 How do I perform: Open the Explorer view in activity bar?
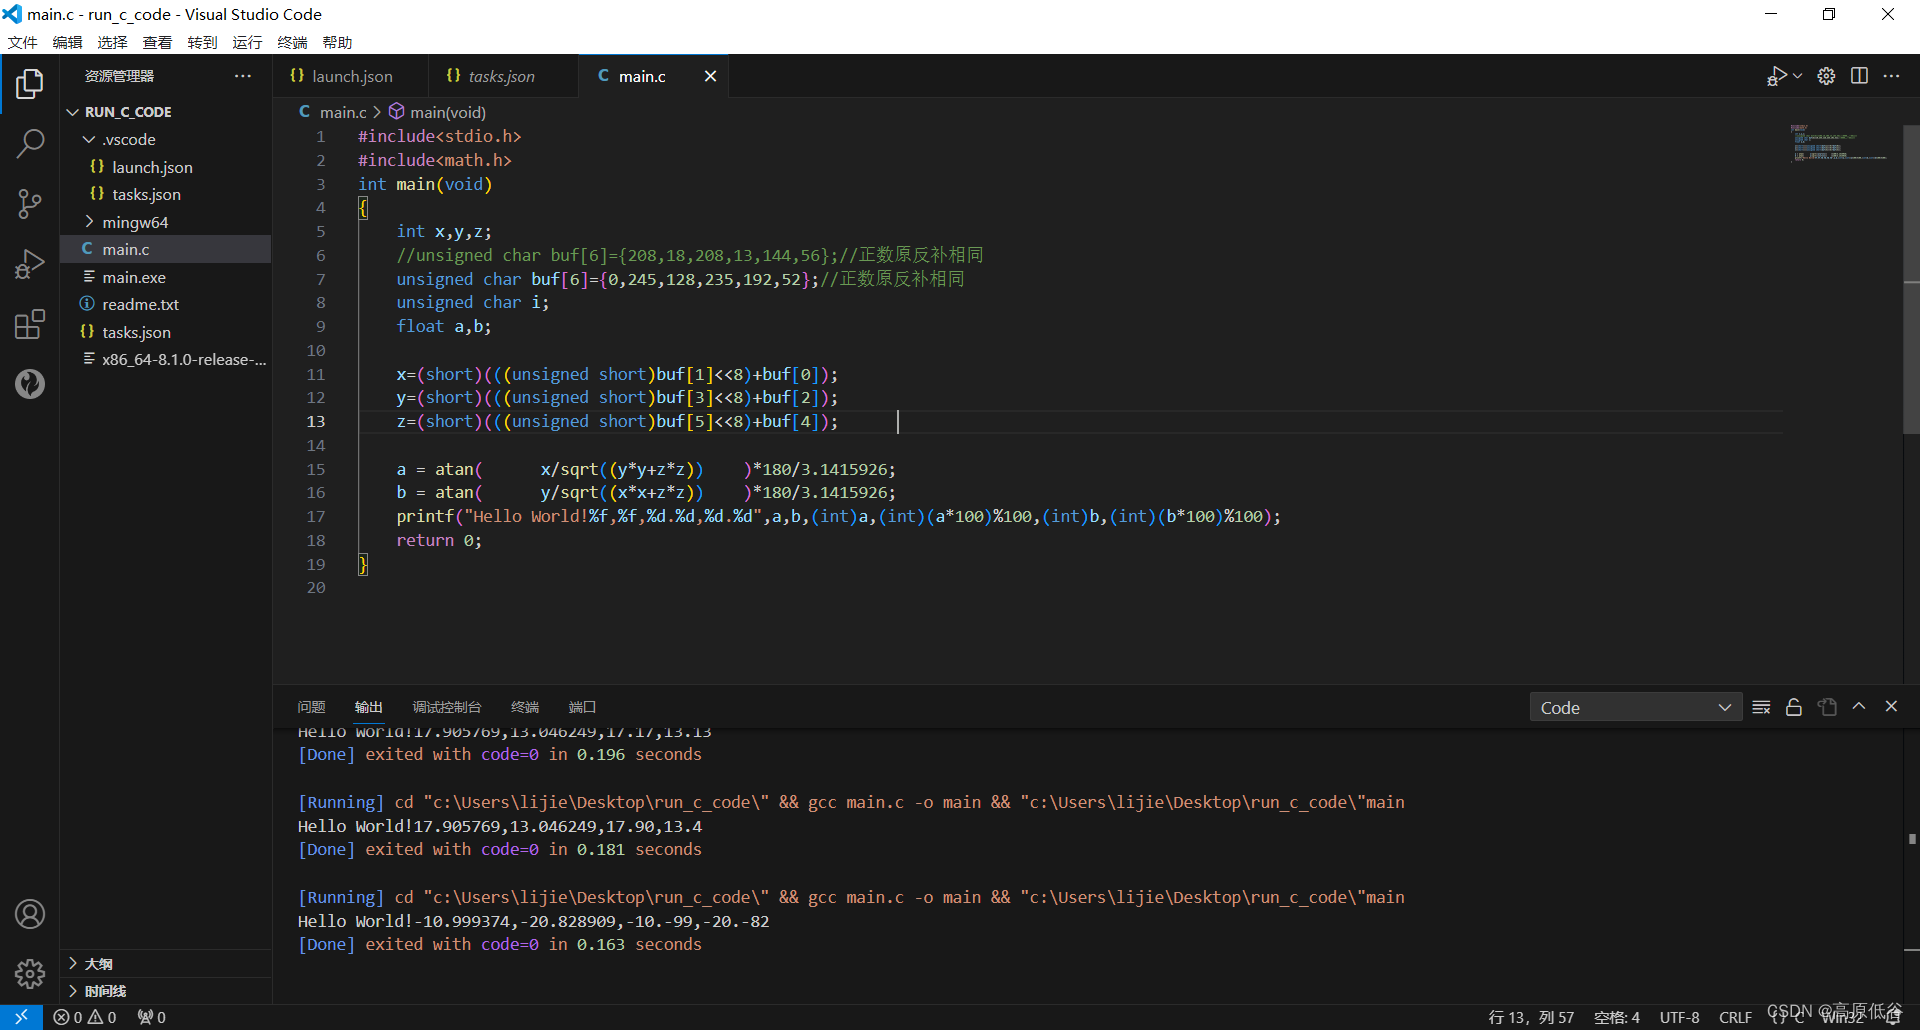tap(30, 84)
